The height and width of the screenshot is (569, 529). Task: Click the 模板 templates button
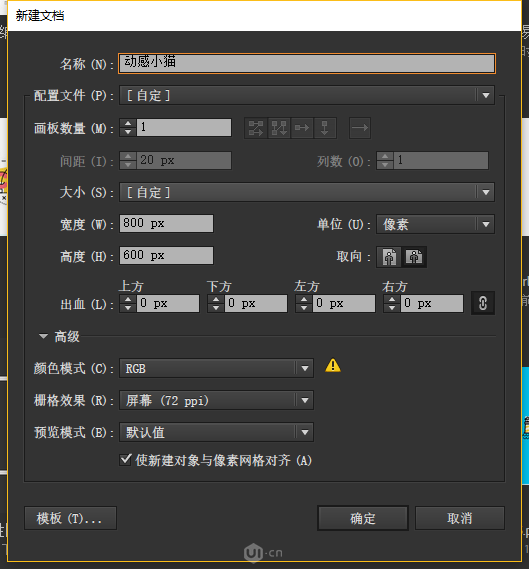pyautogui.click(x=70, y=518)
